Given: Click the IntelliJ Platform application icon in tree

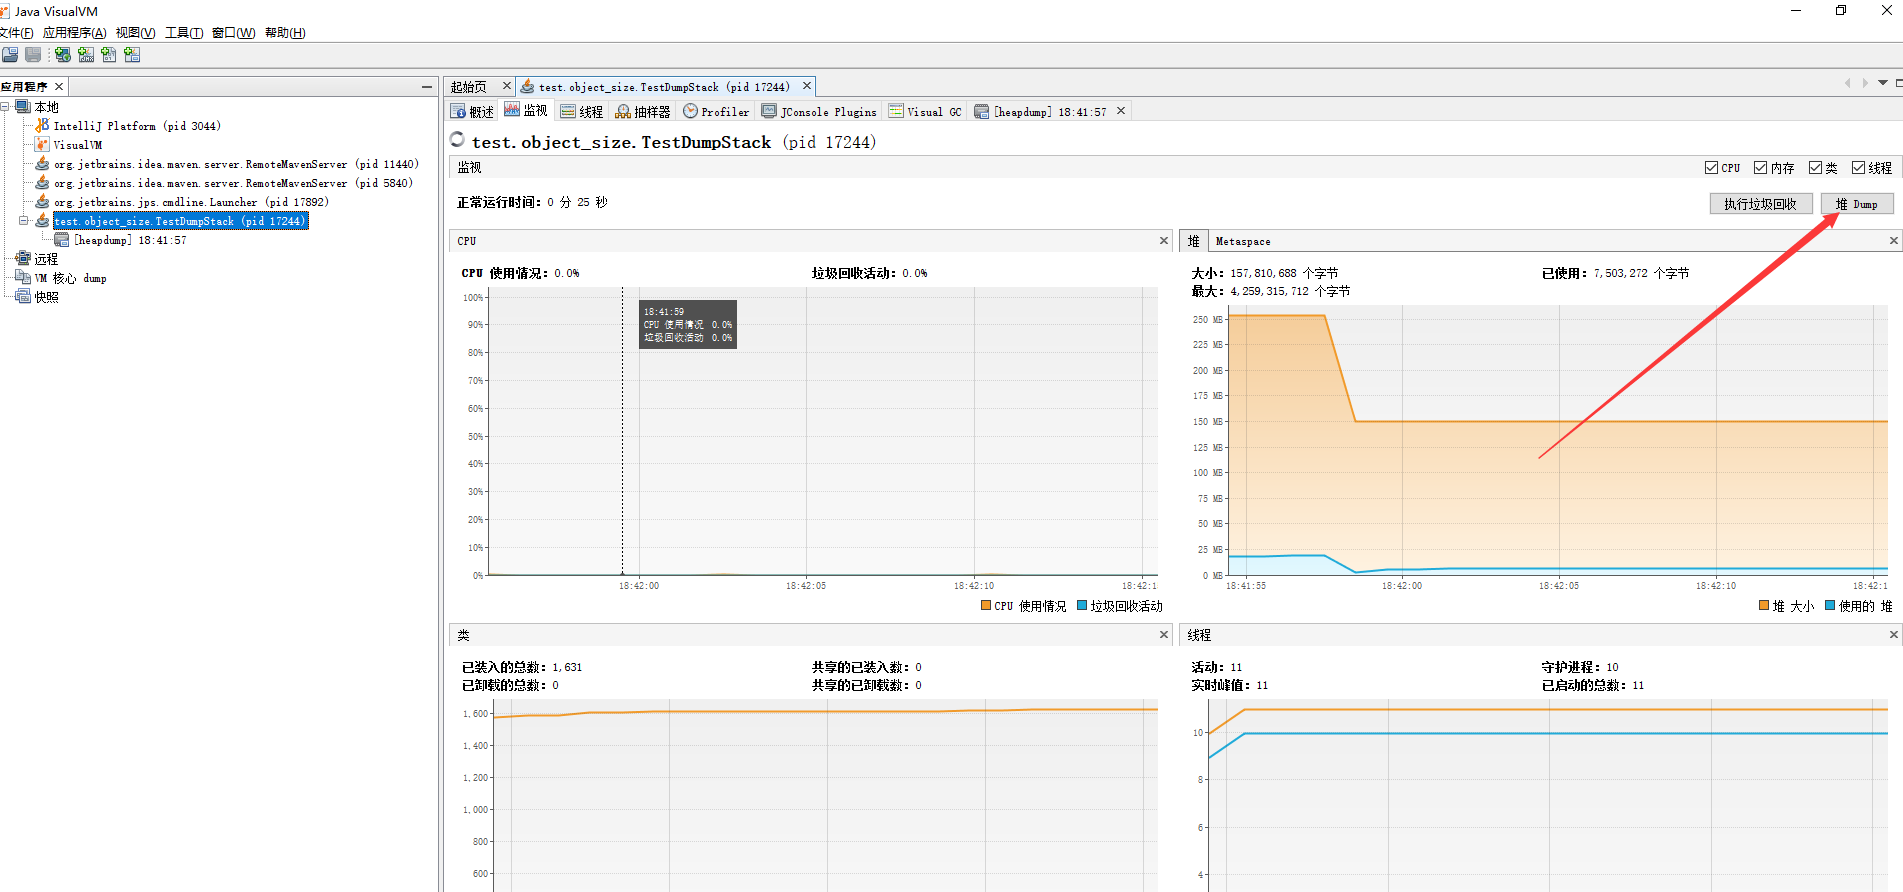Looking at the screenshot, I should [42, 126].
